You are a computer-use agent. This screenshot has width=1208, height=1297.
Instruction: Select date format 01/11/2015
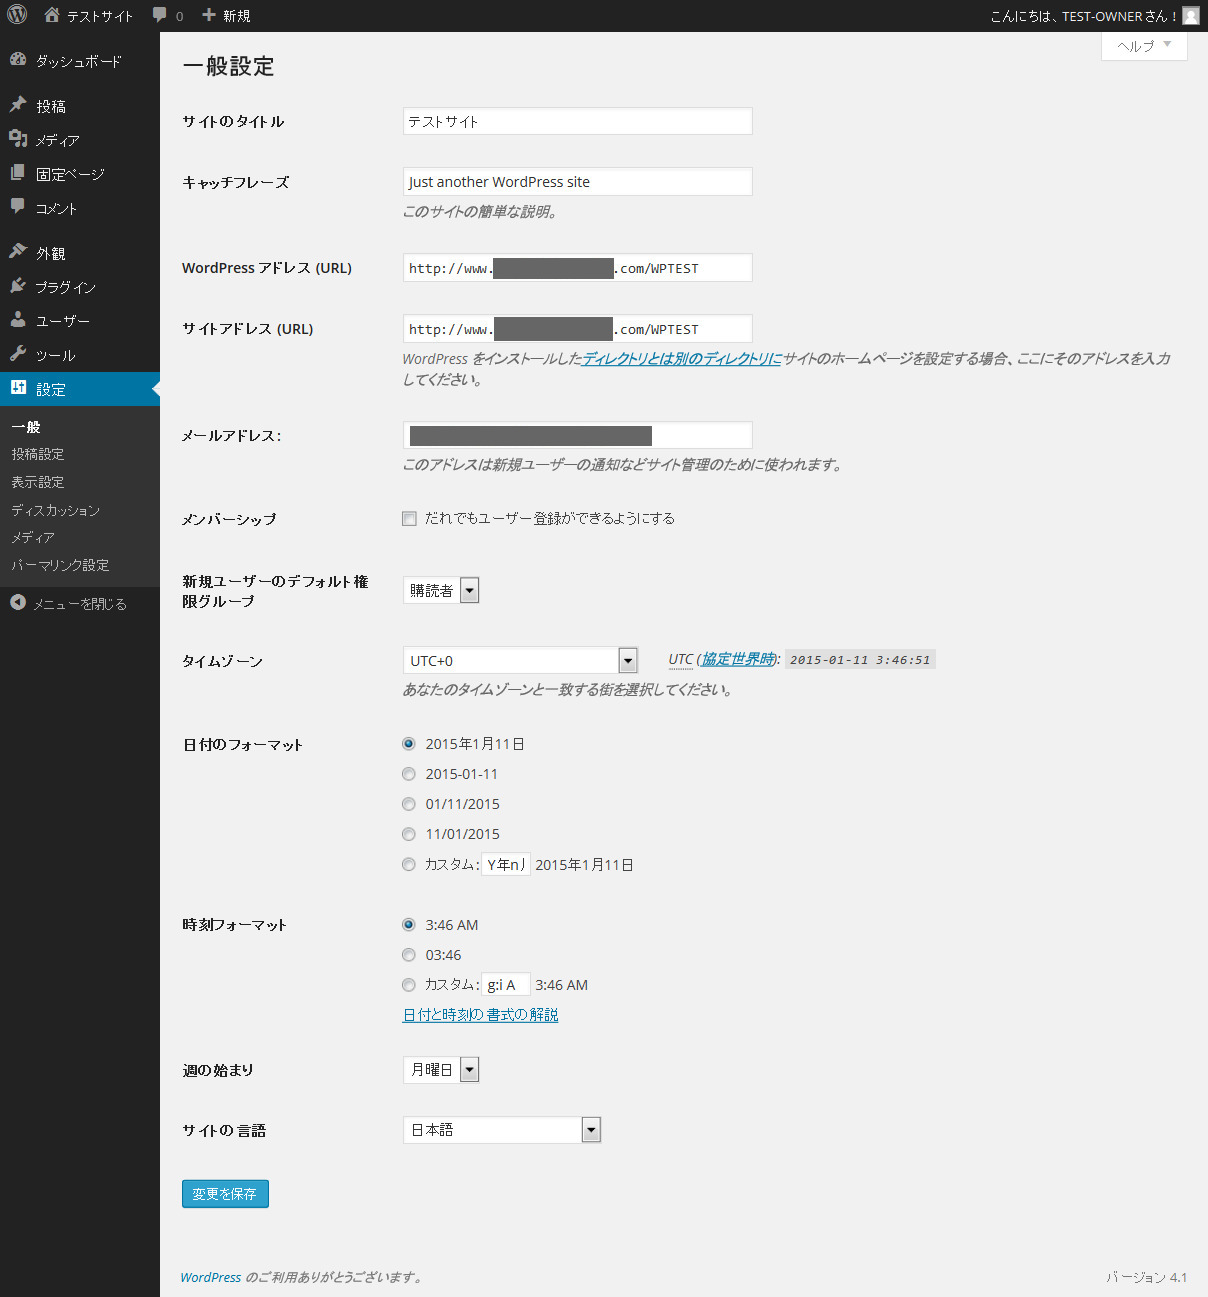click(x=408, y=804)
